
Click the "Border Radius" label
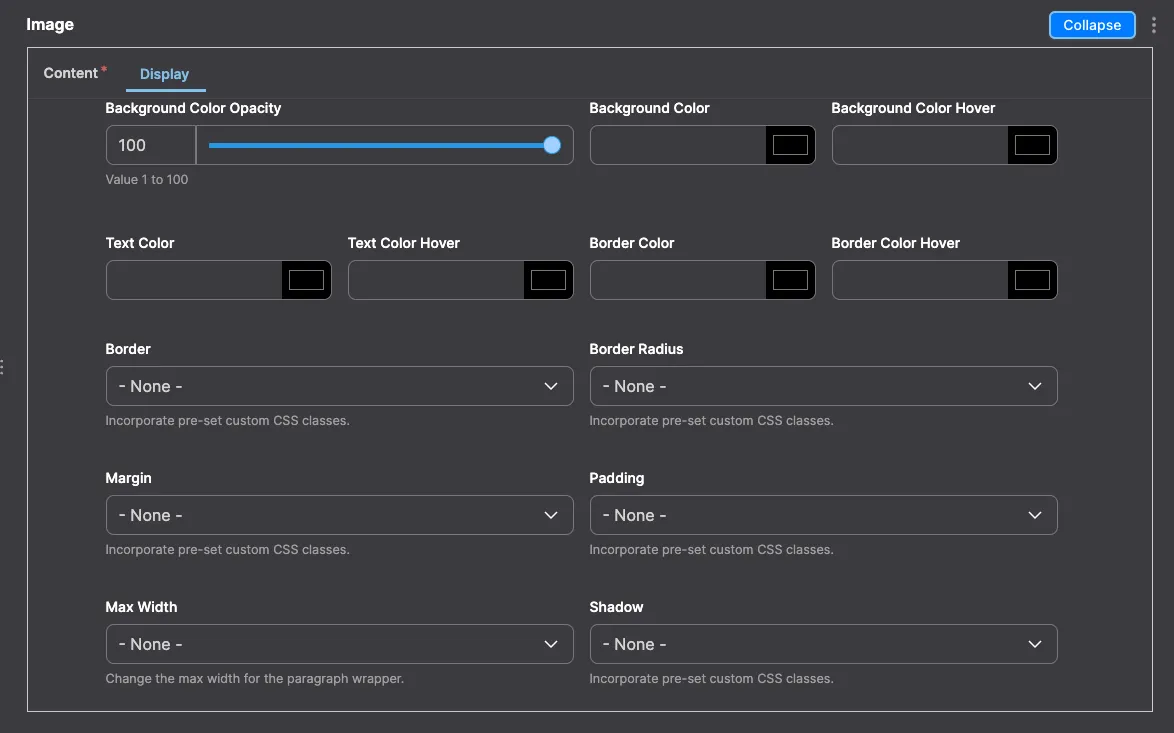(x=636, y=349)
